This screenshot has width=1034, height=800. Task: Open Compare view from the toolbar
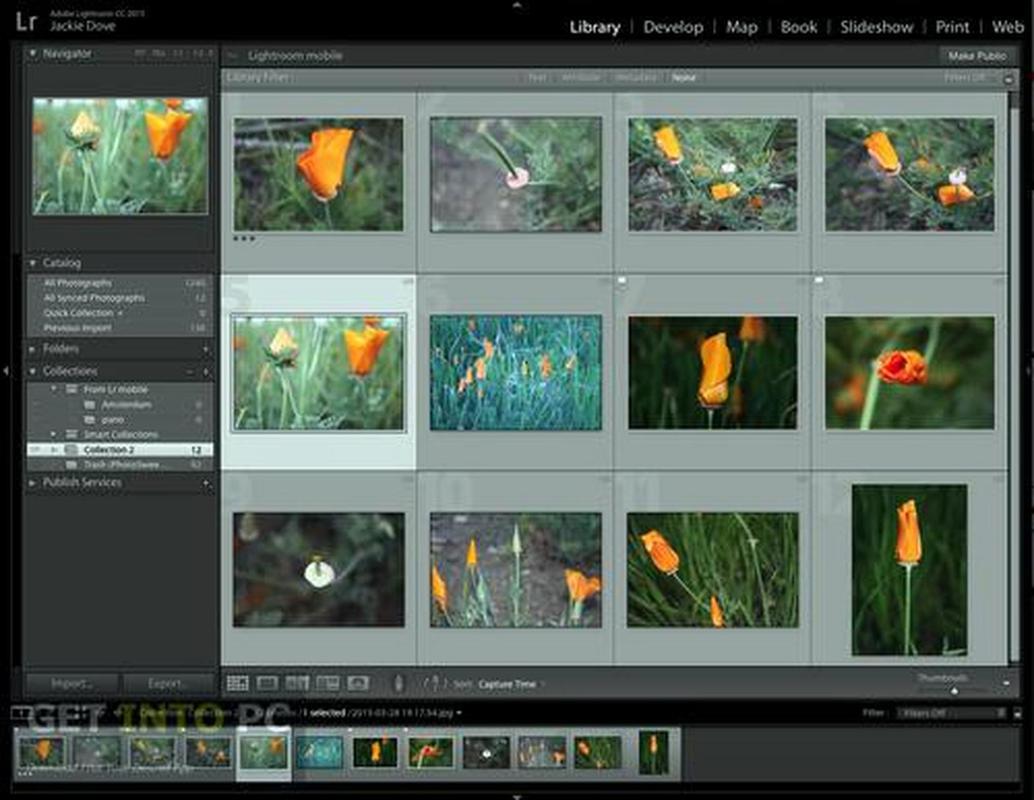click(297, 683)
